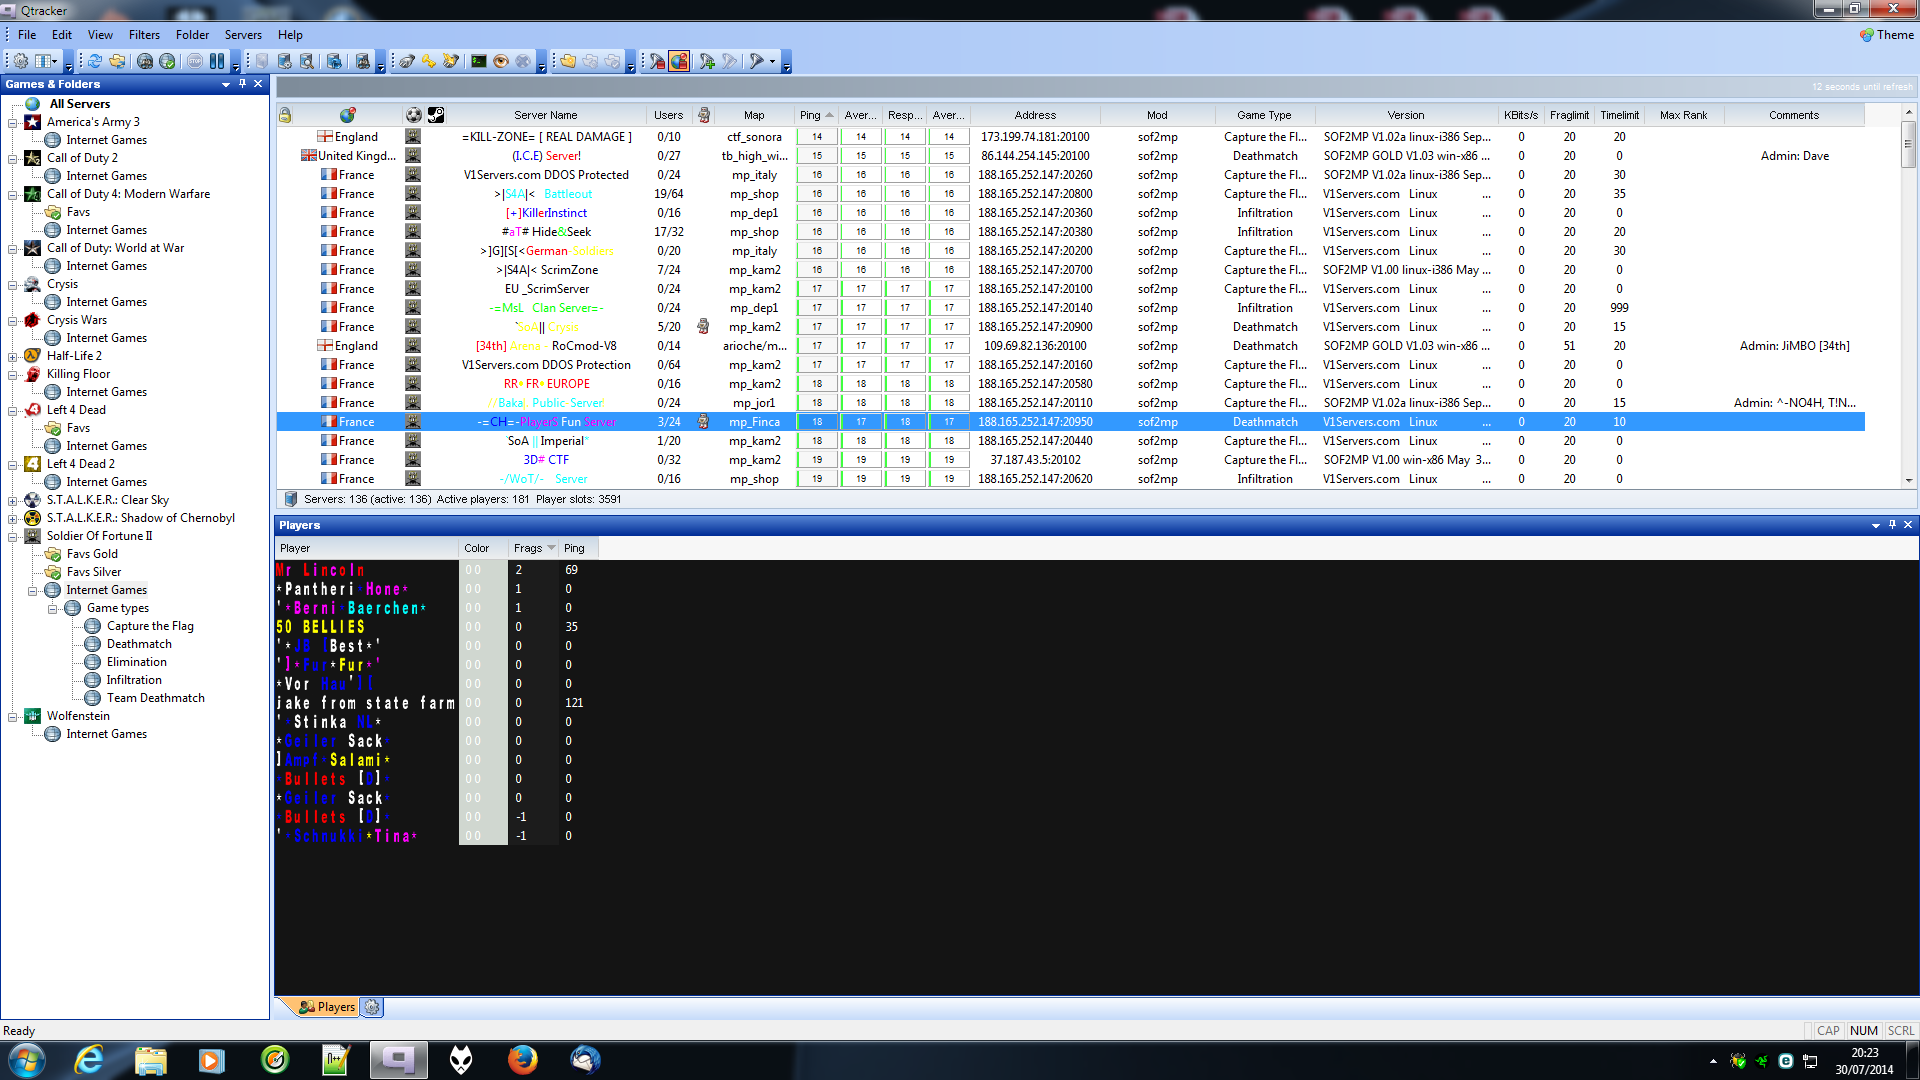Click the globe update master list icon
Image resolution: width=1920 pixels, height=1080 pixels.
coord(145,62)
